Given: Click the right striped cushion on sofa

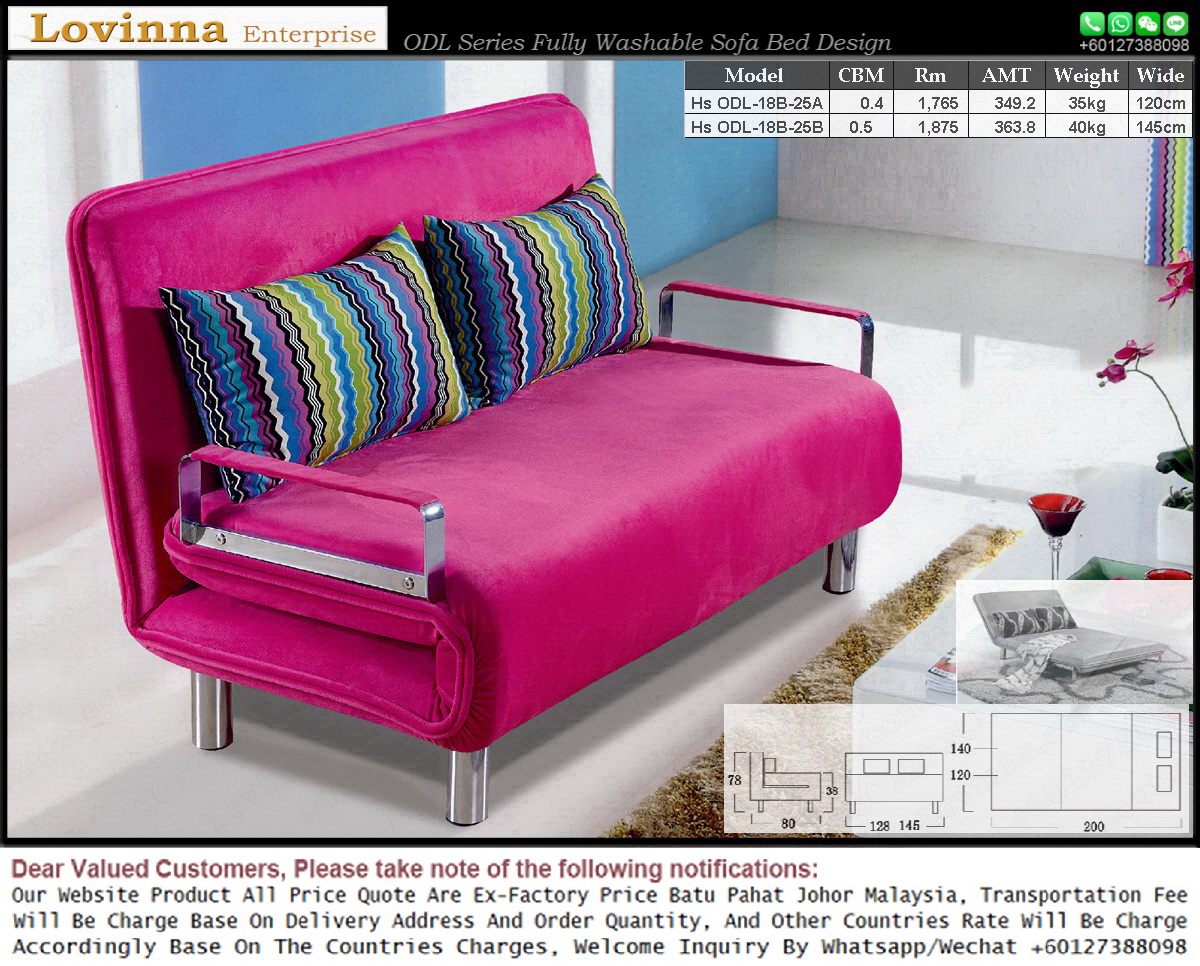Looking at the screenshot, I should (x=538, y=290).
